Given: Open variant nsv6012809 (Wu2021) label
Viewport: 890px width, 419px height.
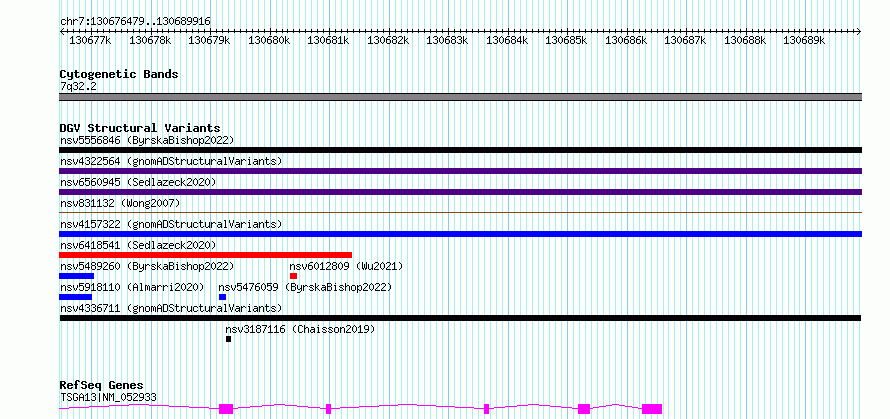Looking at the screenshot, I should [346, 266].
